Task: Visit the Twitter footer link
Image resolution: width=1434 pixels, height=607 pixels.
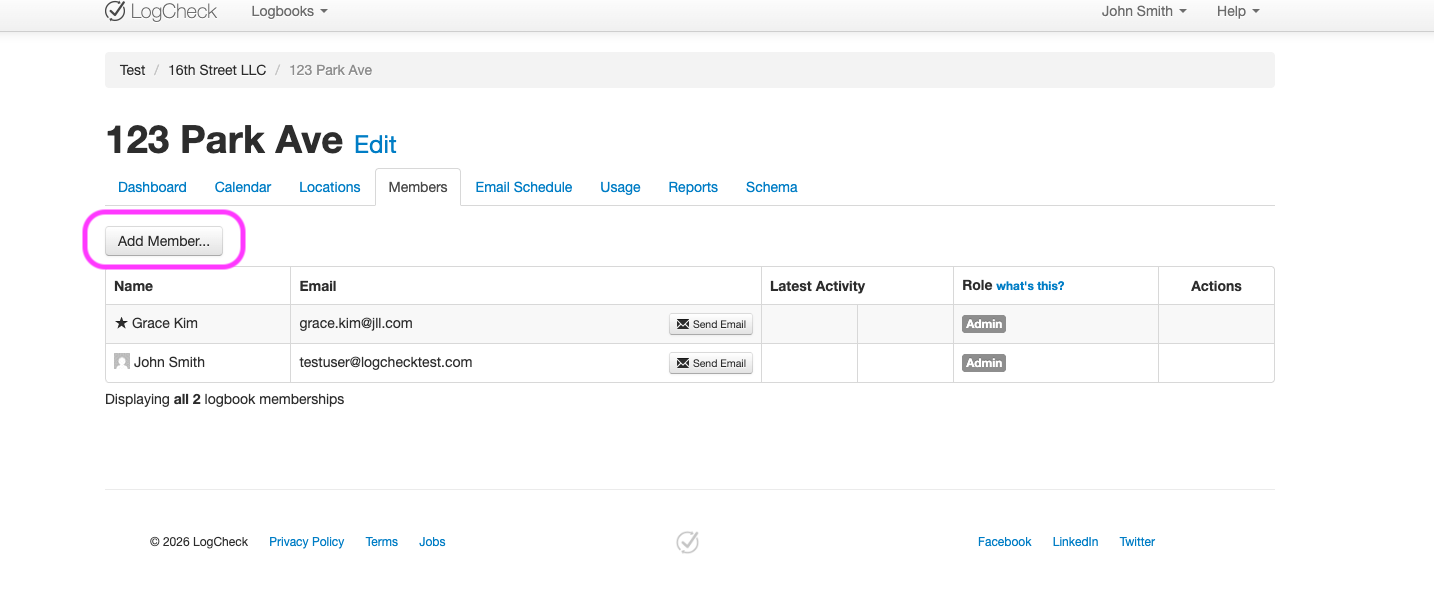Action: 1137,542
